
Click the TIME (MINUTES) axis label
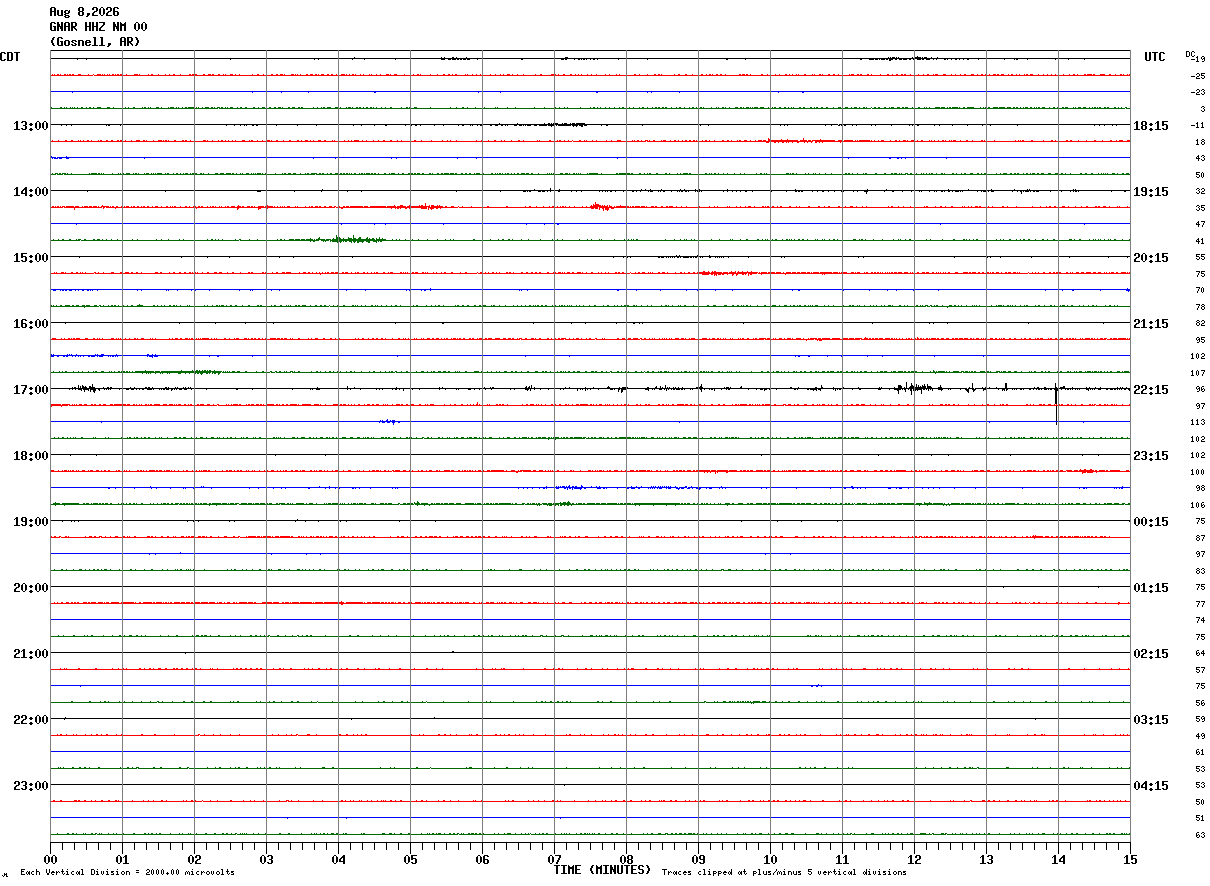(602, 870)
